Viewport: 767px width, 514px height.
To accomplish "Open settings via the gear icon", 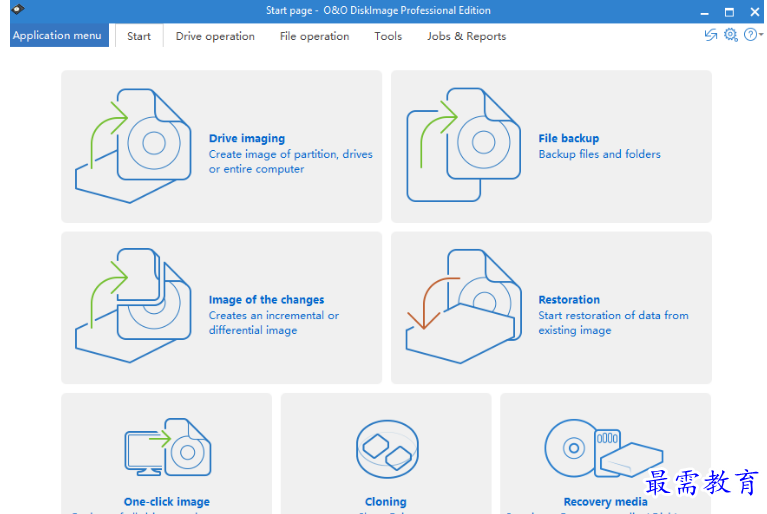I will [731, 35].
